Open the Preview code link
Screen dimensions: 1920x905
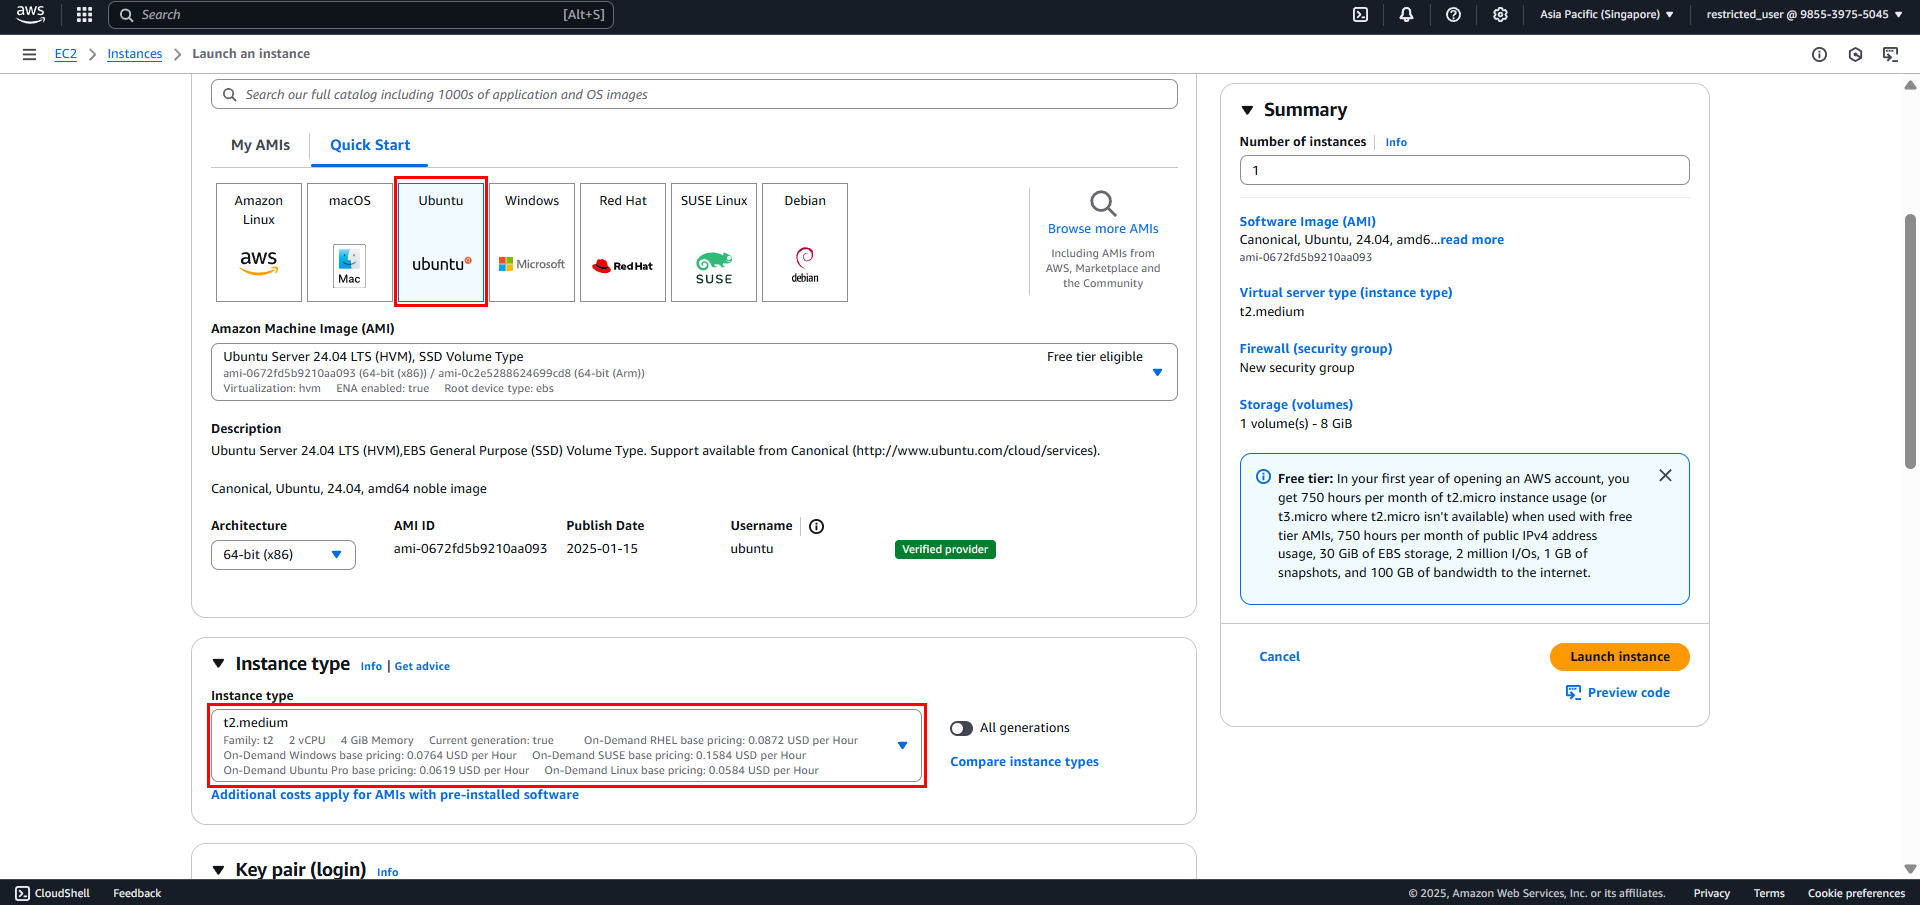1628,693
